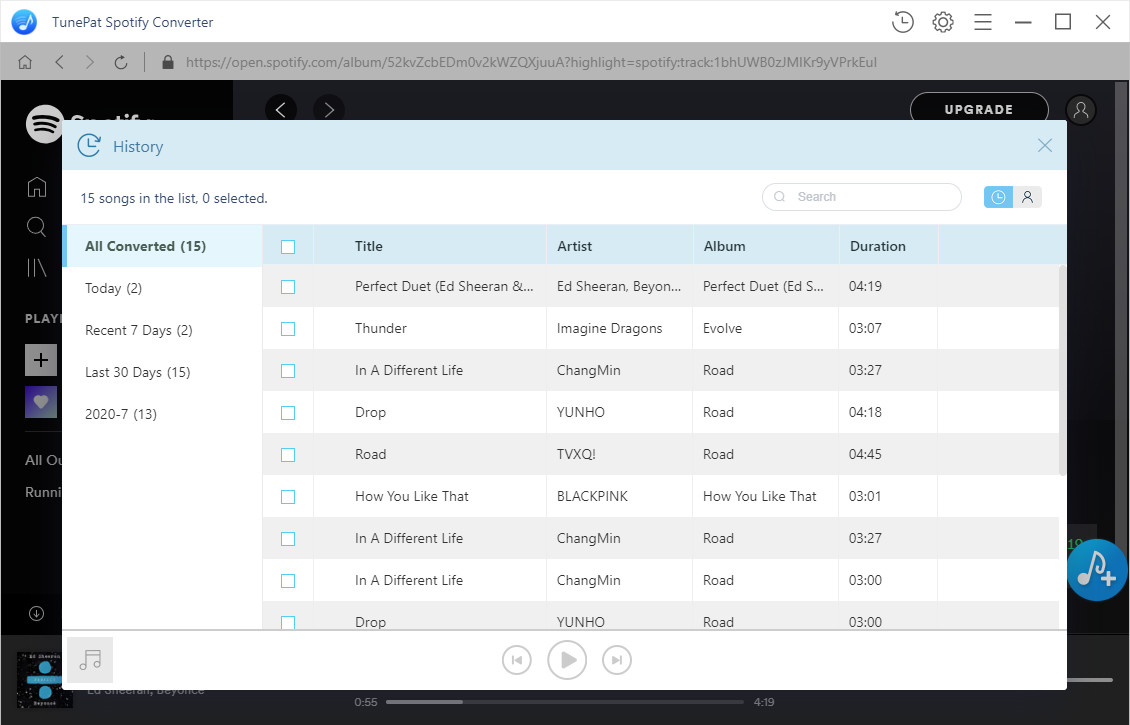Go to browser home page
The image size is (1130, 725).
pos(25,63)
